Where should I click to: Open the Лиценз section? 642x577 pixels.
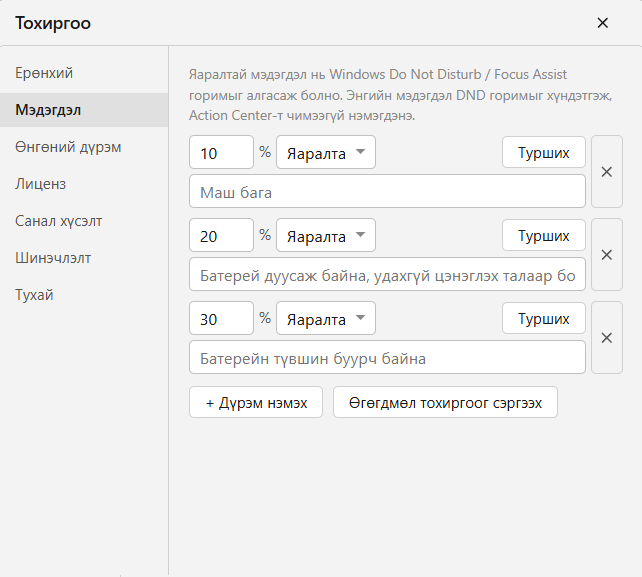coord(84,184)
